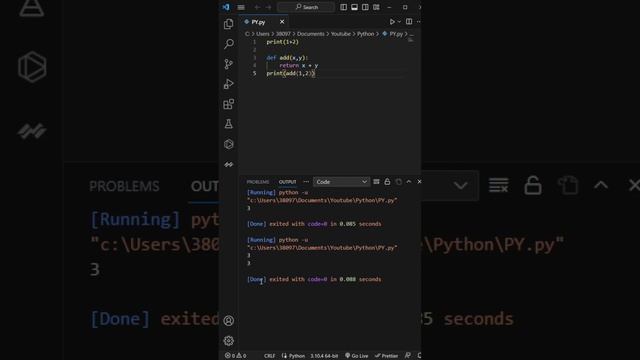Click the Users breadcrumb segment

coord(262,34)
